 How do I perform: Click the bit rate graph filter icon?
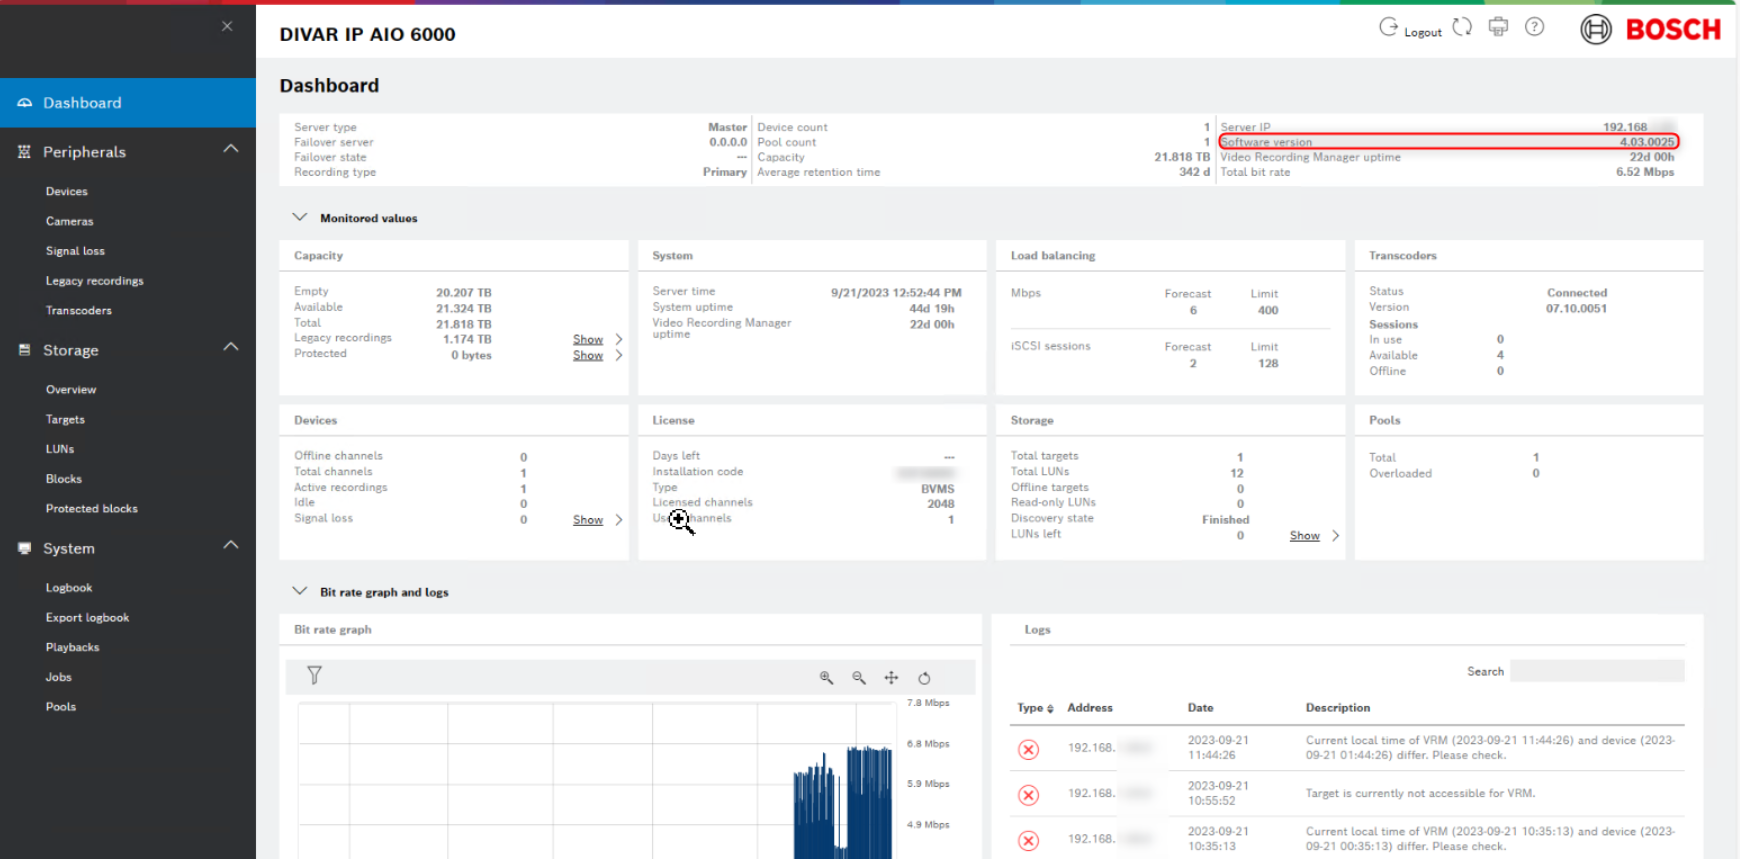click(314, 676)
